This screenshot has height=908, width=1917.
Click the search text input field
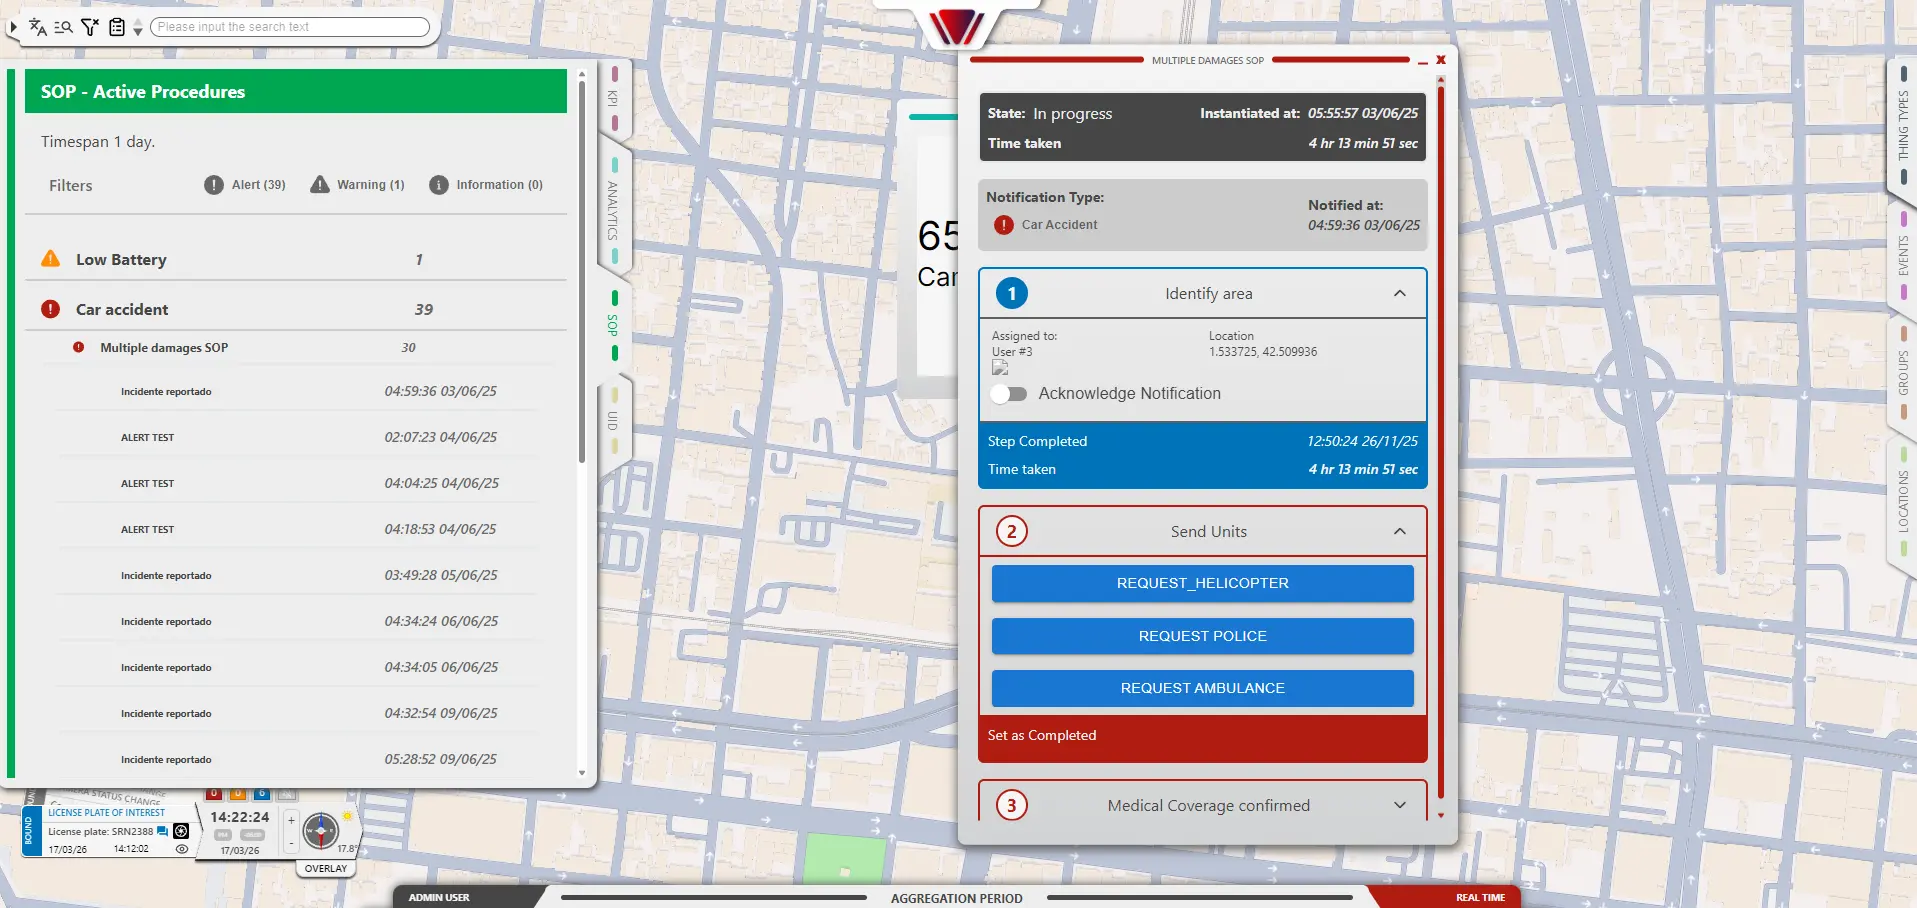pos(290,27)
